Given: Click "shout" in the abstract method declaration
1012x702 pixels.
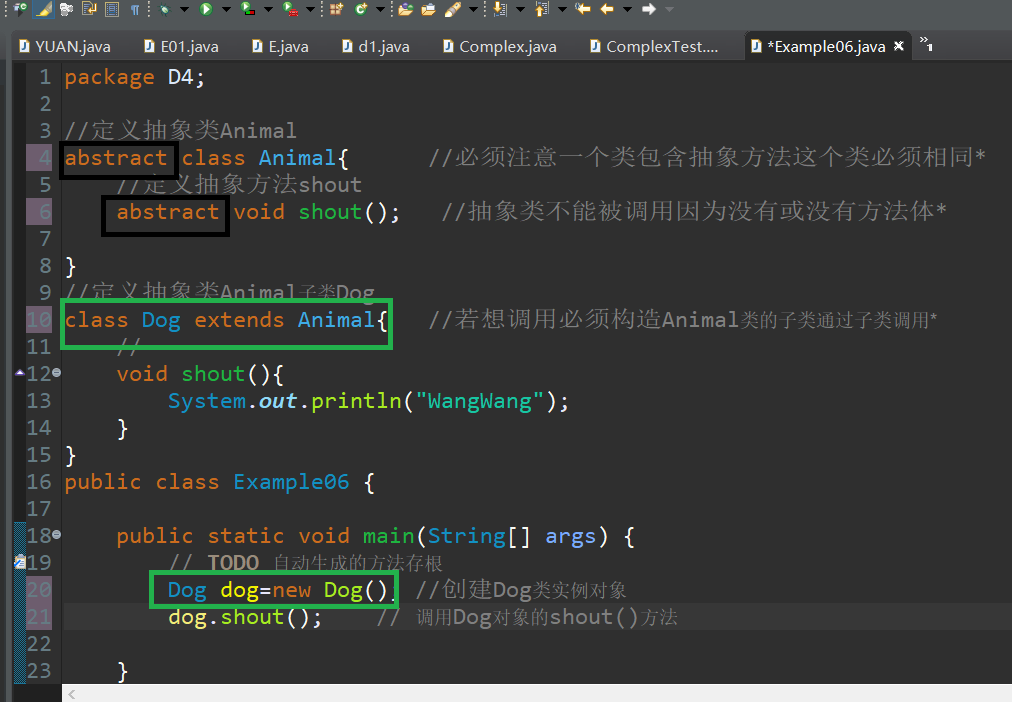Looking at the screenshot, I should coord(330,212).
